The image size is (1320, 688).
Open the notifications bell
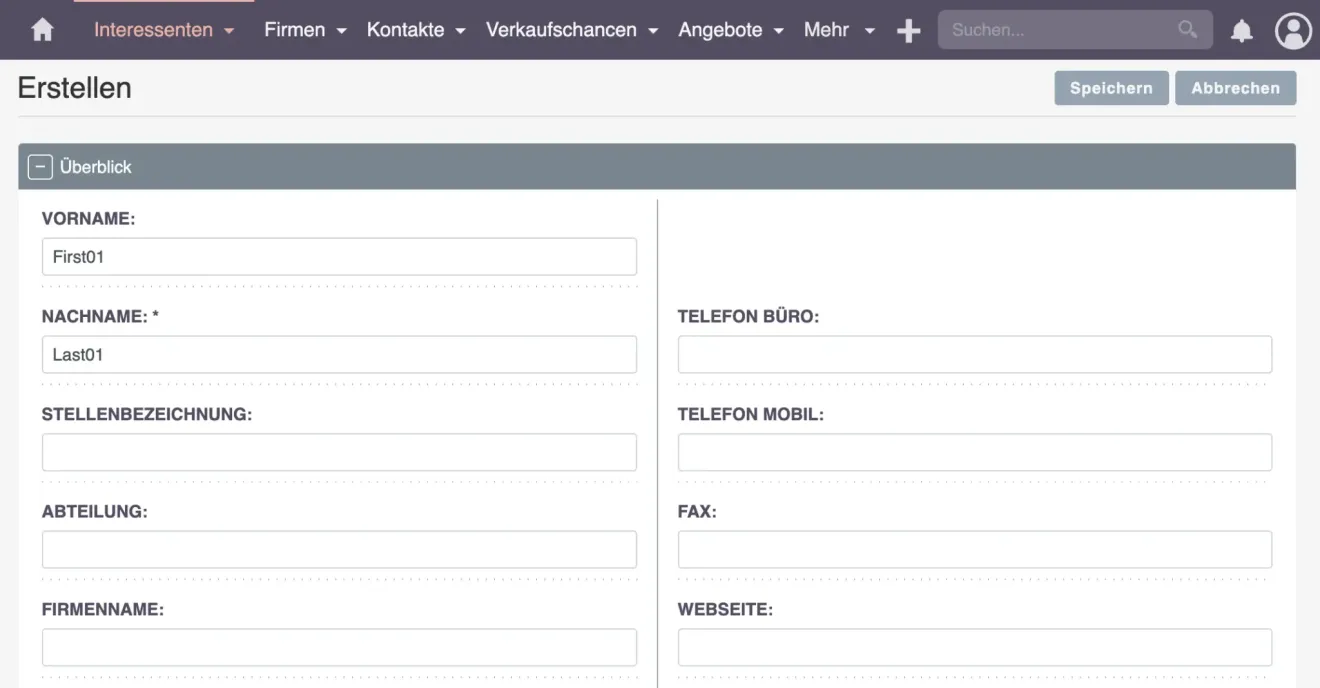[1241, 29]
